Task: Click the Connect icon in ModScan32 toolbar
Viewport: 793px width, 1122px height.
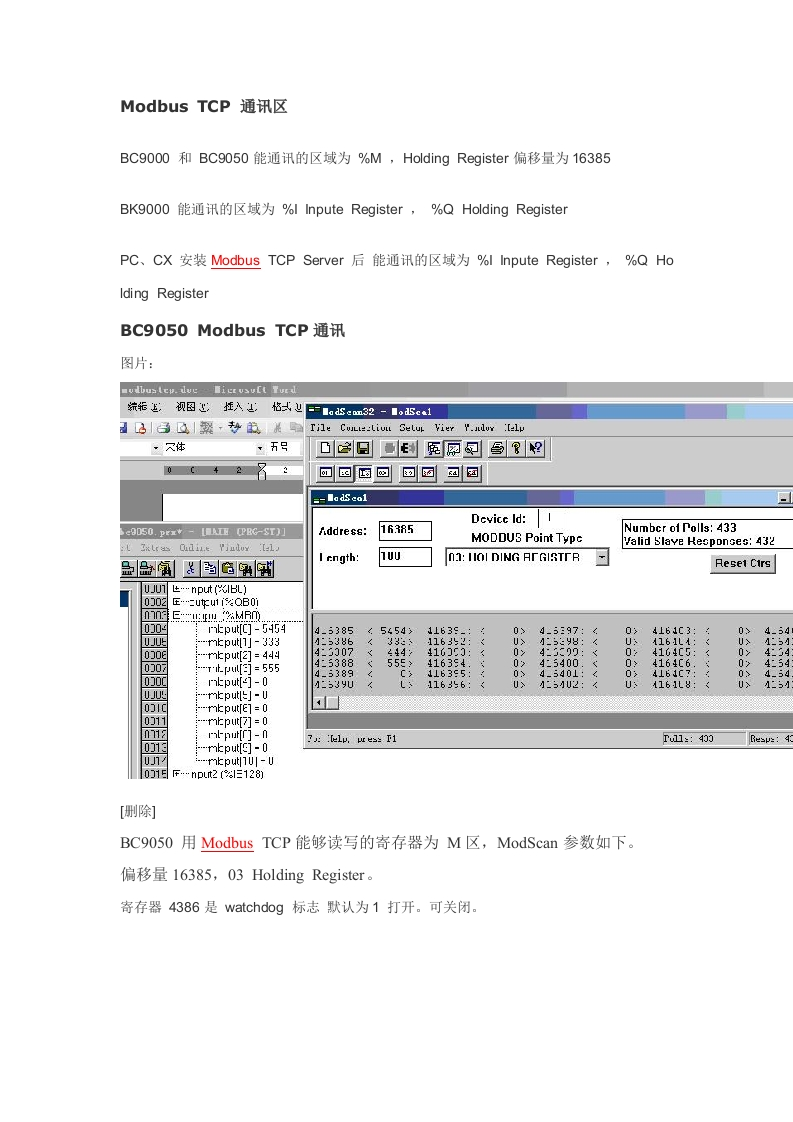Action: point(389,449)
